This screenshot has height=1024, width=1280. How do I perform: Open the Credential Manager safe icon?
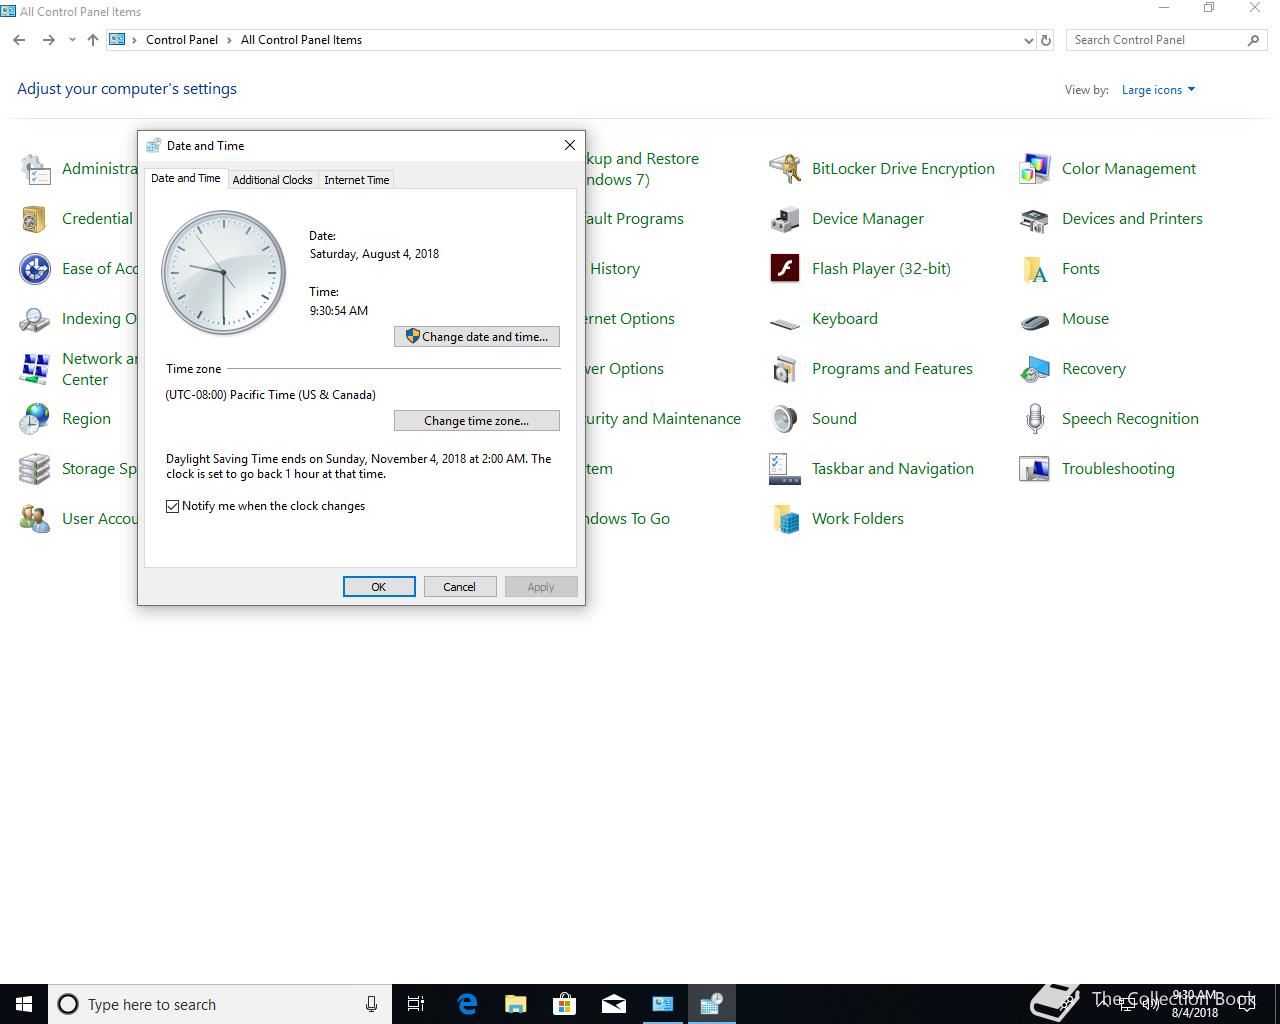point(35,219)
